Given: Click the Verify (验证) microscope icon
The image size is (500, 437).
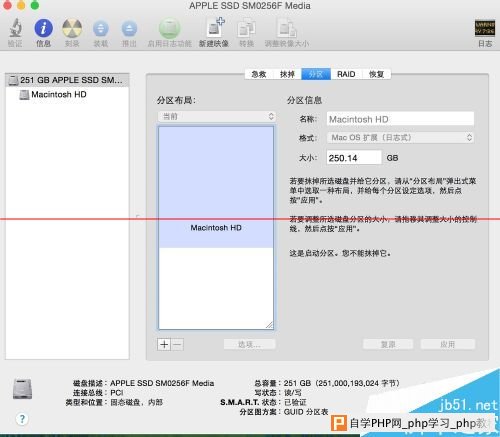Looking at the screenshot, I should (15, 28).
